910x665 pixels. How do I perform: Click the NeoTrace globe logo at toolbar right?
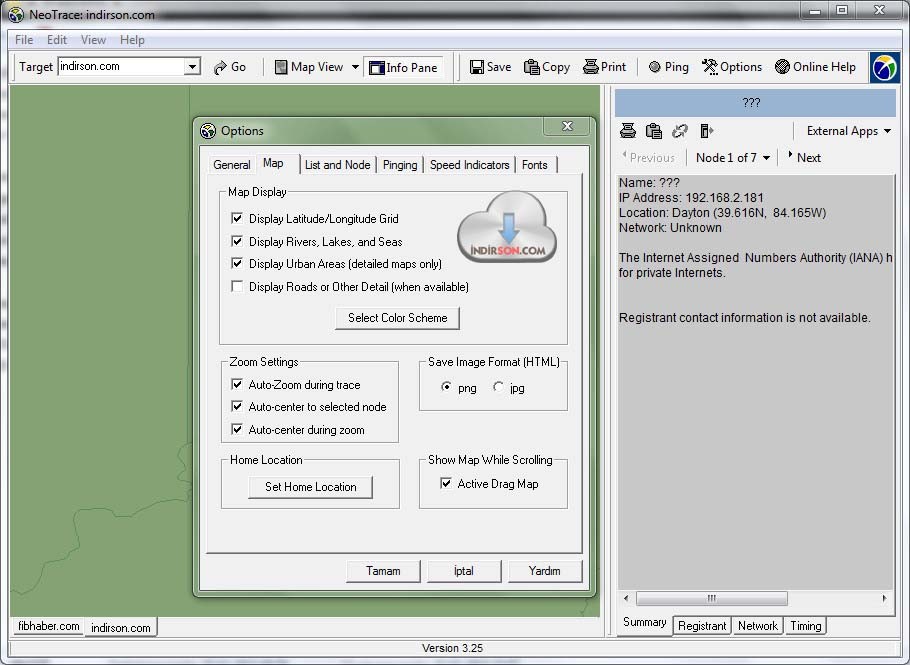point(884,67)
